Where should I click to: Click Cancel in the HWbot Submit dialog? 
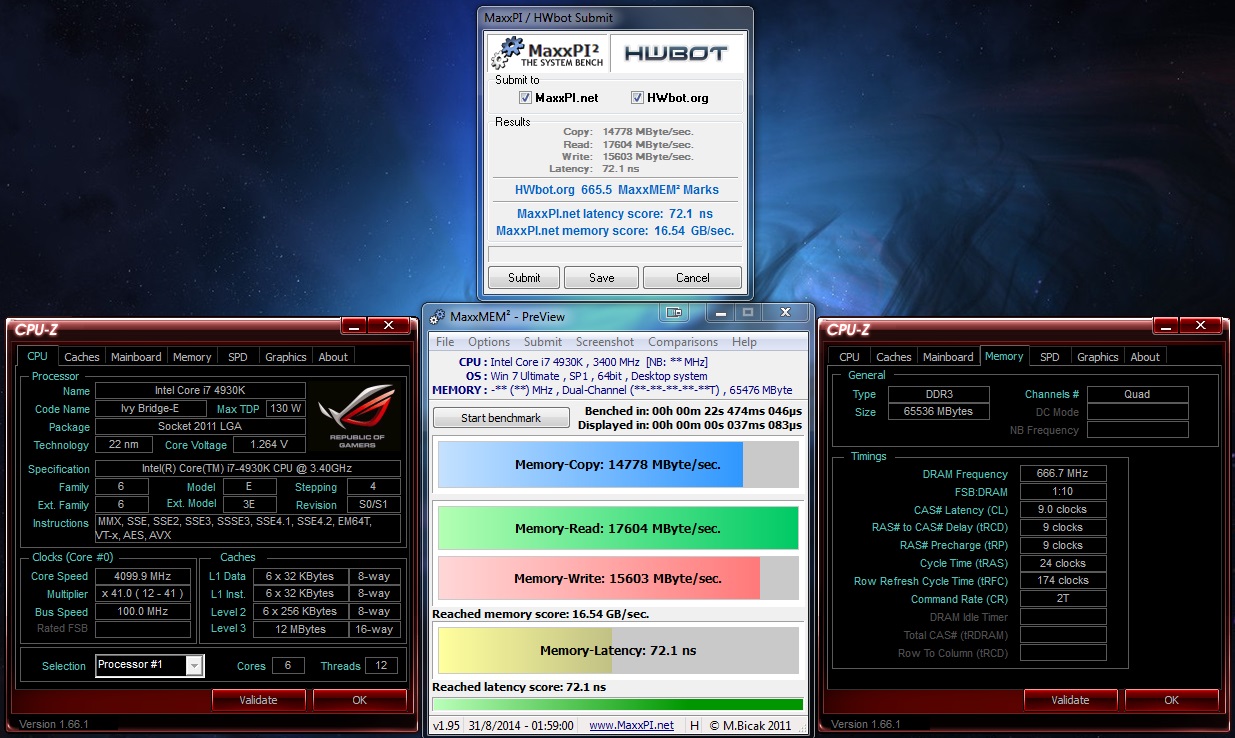(693, 278)
